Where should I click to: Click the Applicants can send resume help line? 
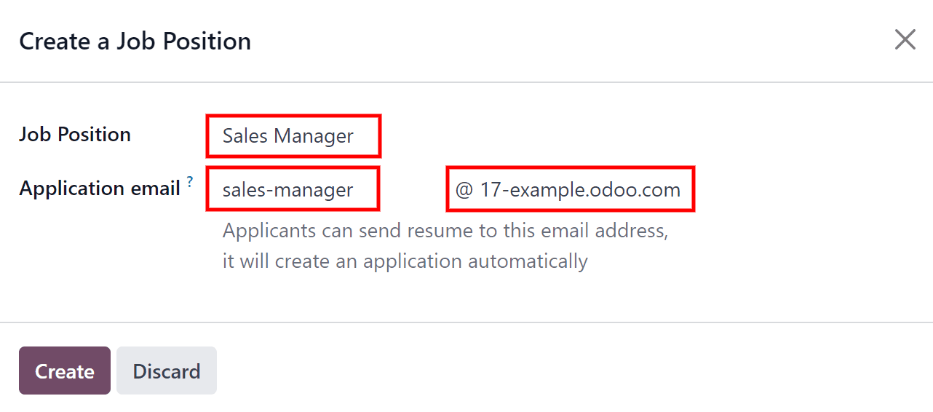click(x=444, y=231)
